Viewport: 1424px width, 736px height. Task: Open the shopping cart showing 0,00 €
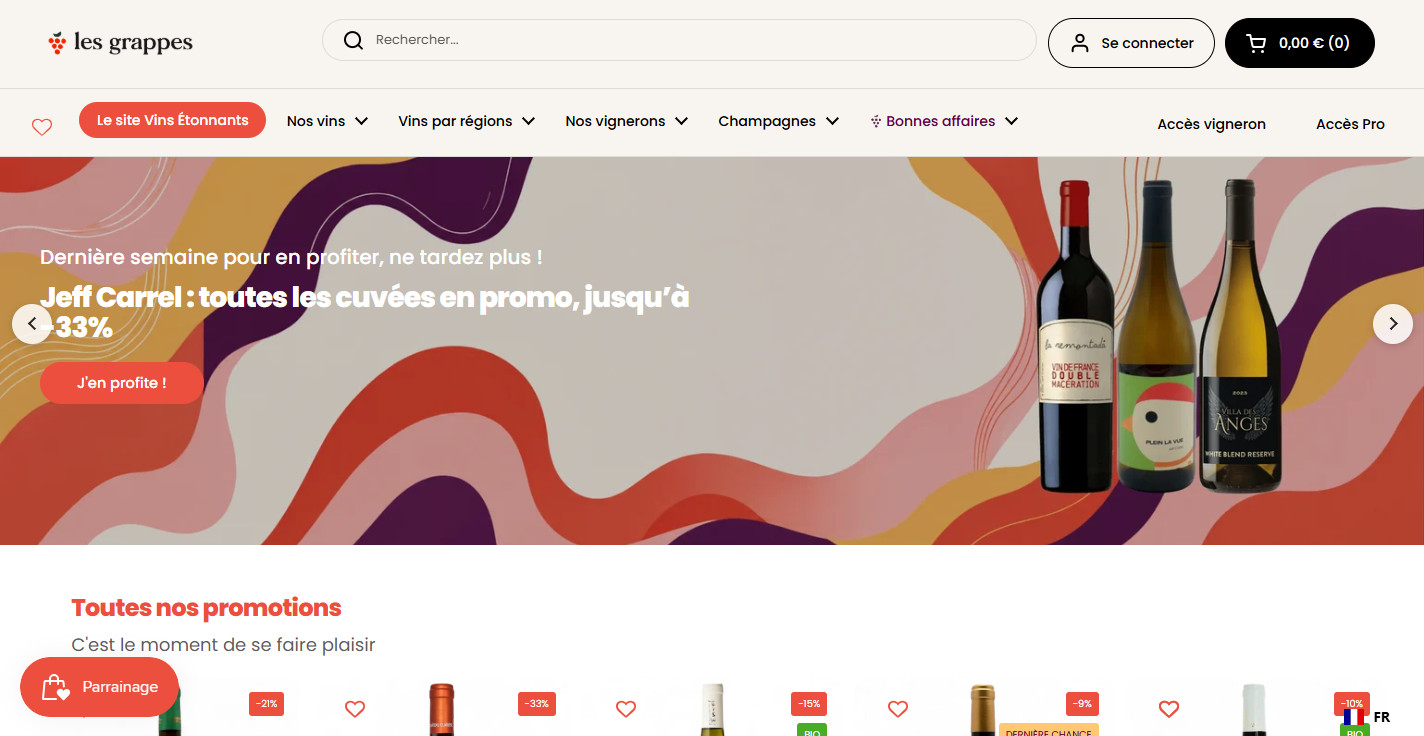tap(1300, 43)
